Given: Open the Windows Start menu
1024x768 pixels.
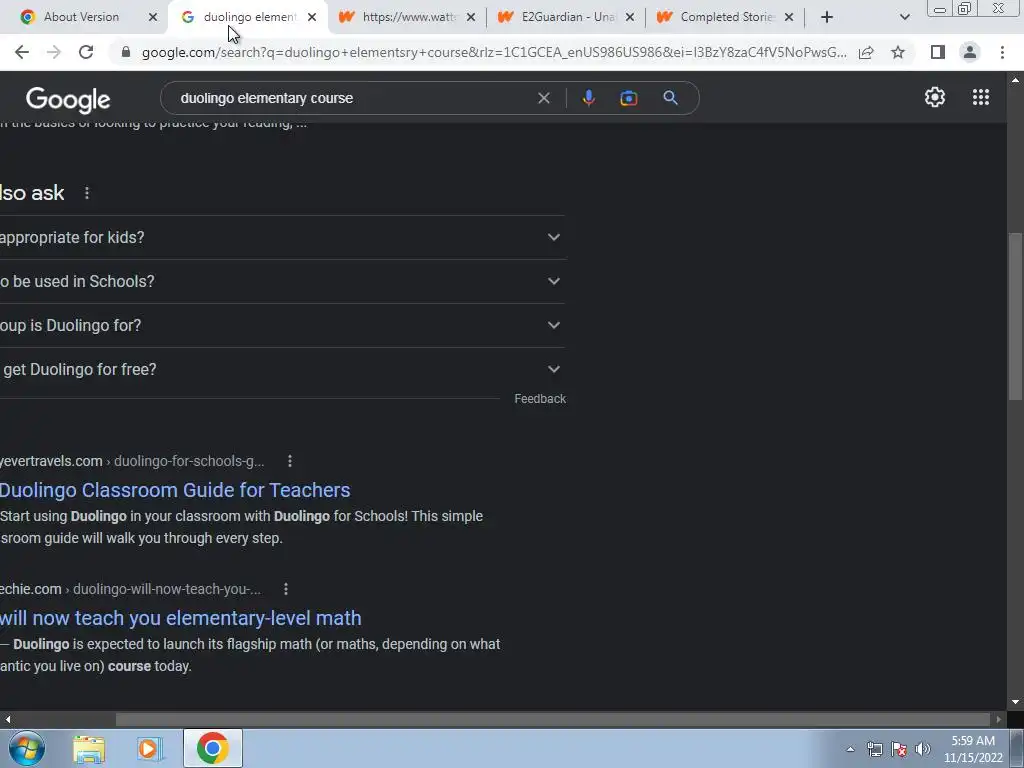Looking at the screenshot, I should point(27,748).
